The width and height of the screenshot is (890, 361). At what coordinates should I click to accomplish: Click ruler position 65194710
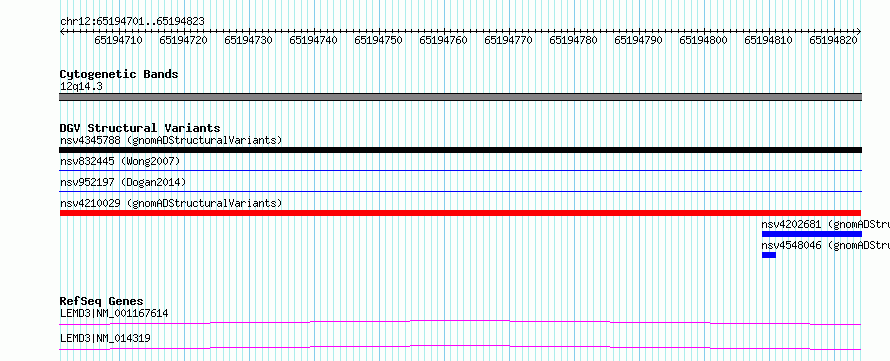pos(119,40)
